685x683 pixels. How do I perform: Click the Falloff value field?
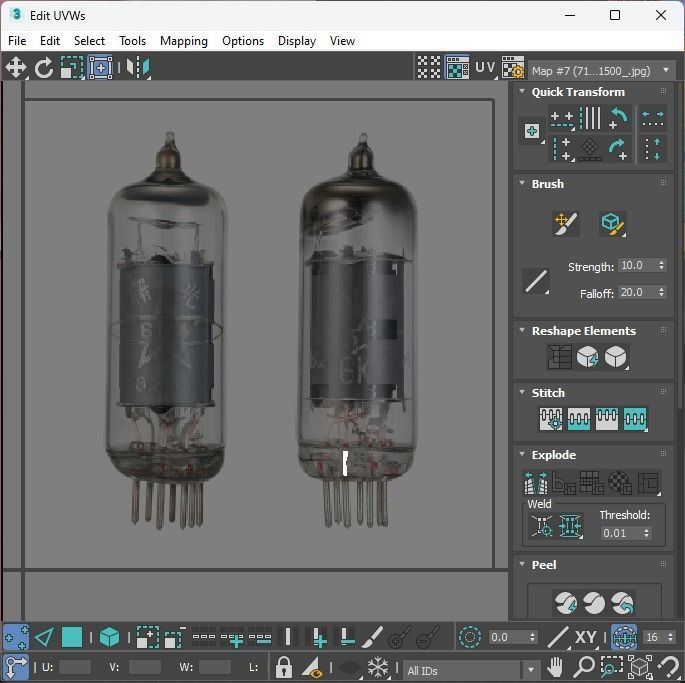tap(636, 292)
